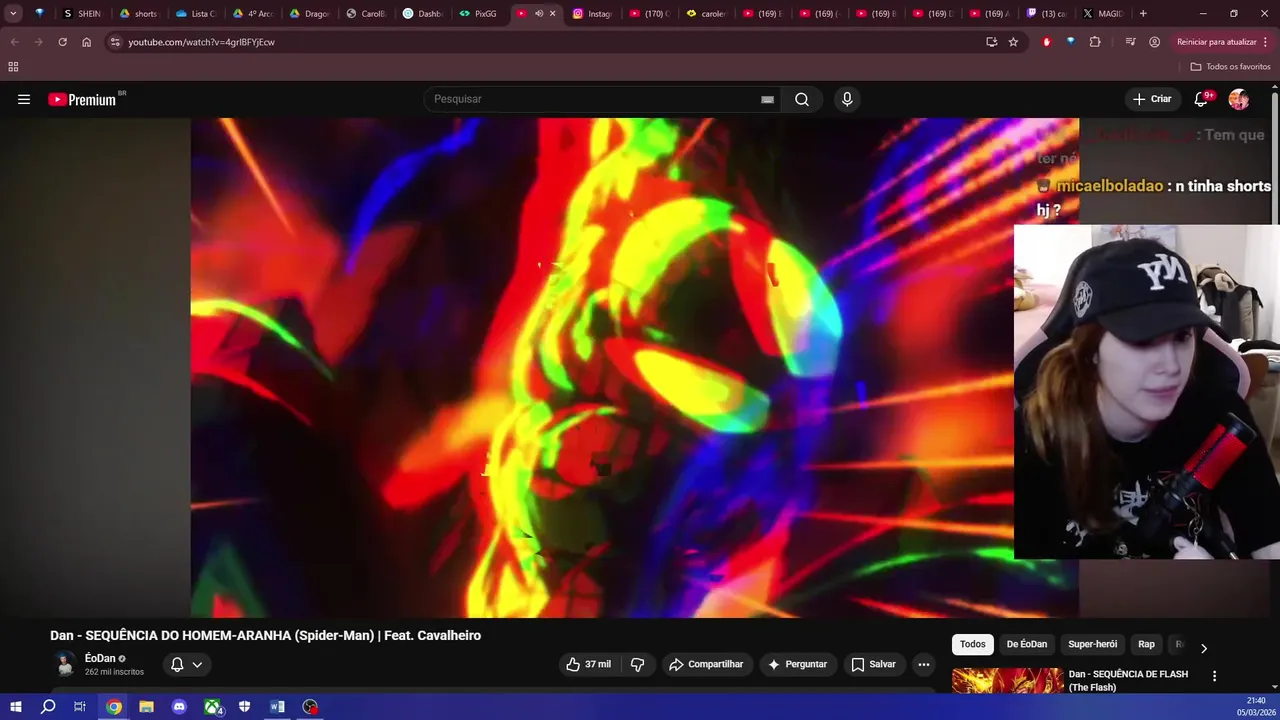Open the browser three-dot menu

tap(1266, 42)
